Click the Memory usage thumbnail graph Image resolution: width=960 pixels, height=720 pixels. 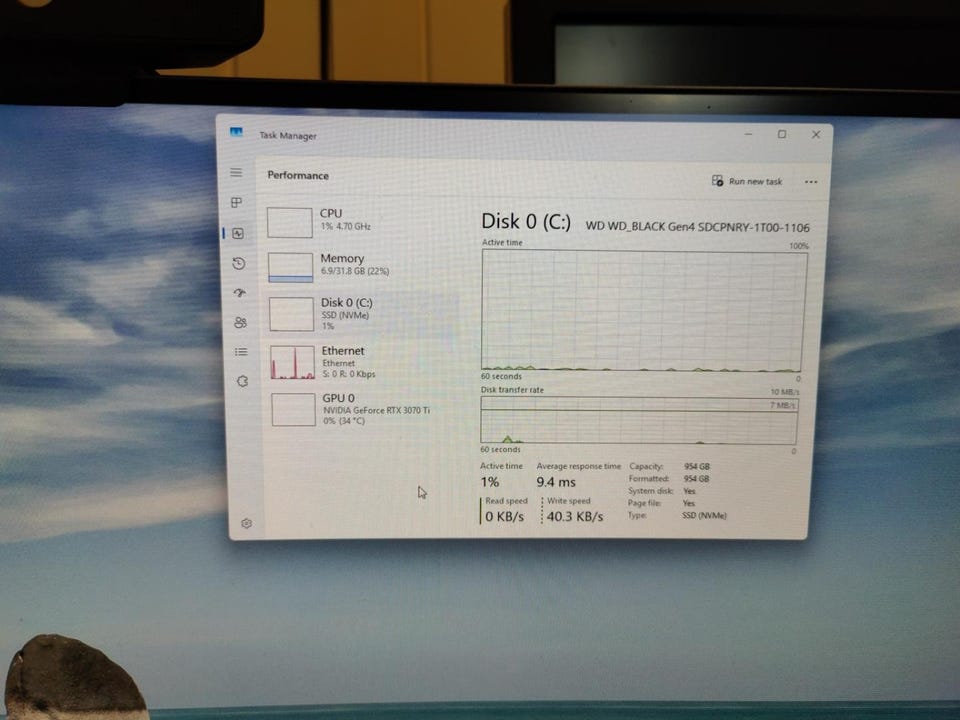[x=290, y=268]
